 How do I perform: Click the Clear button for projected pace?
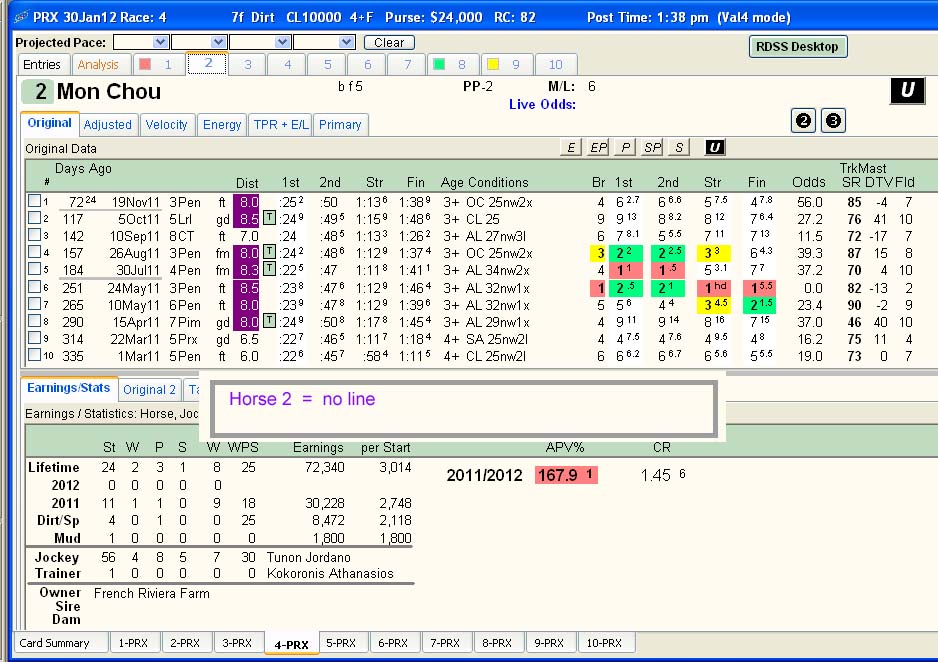389,42
